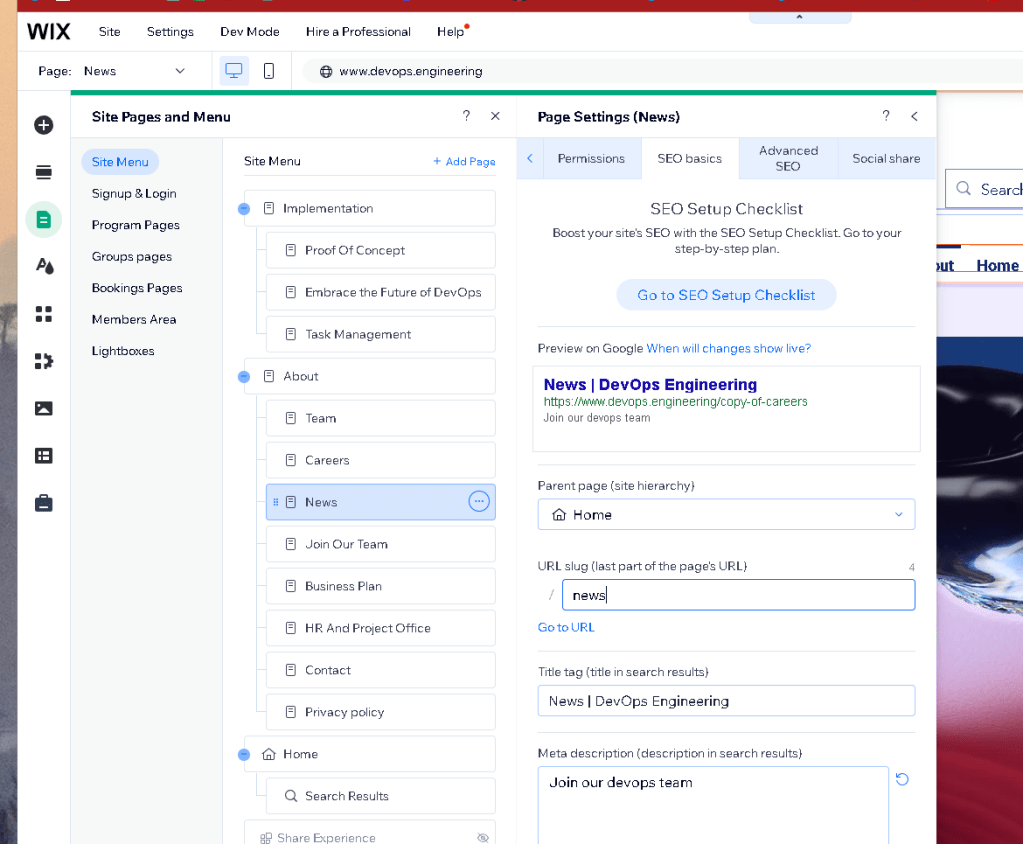The height and width of the screenshot is (844, 1023).
Task: Open the My Business puzzle icon
Action: point(44,361)
